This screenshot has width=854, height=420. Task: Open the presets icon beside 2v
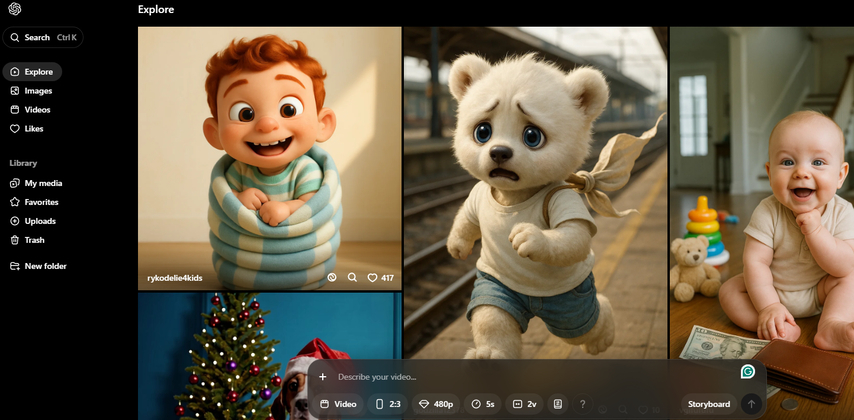(558, 404)
